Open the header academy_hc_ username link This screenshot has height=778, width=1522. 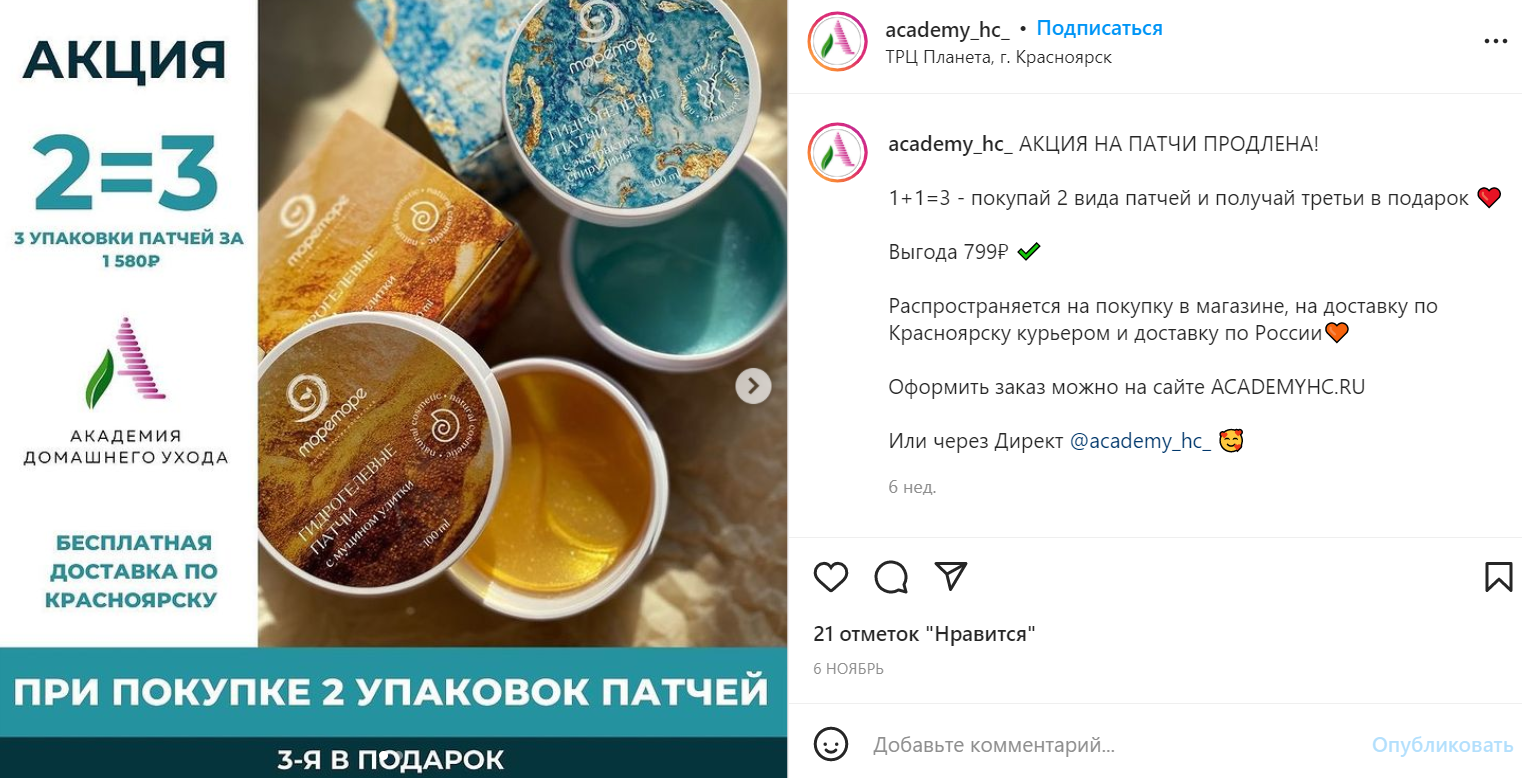pyautogui.click(x=948, y=29)
